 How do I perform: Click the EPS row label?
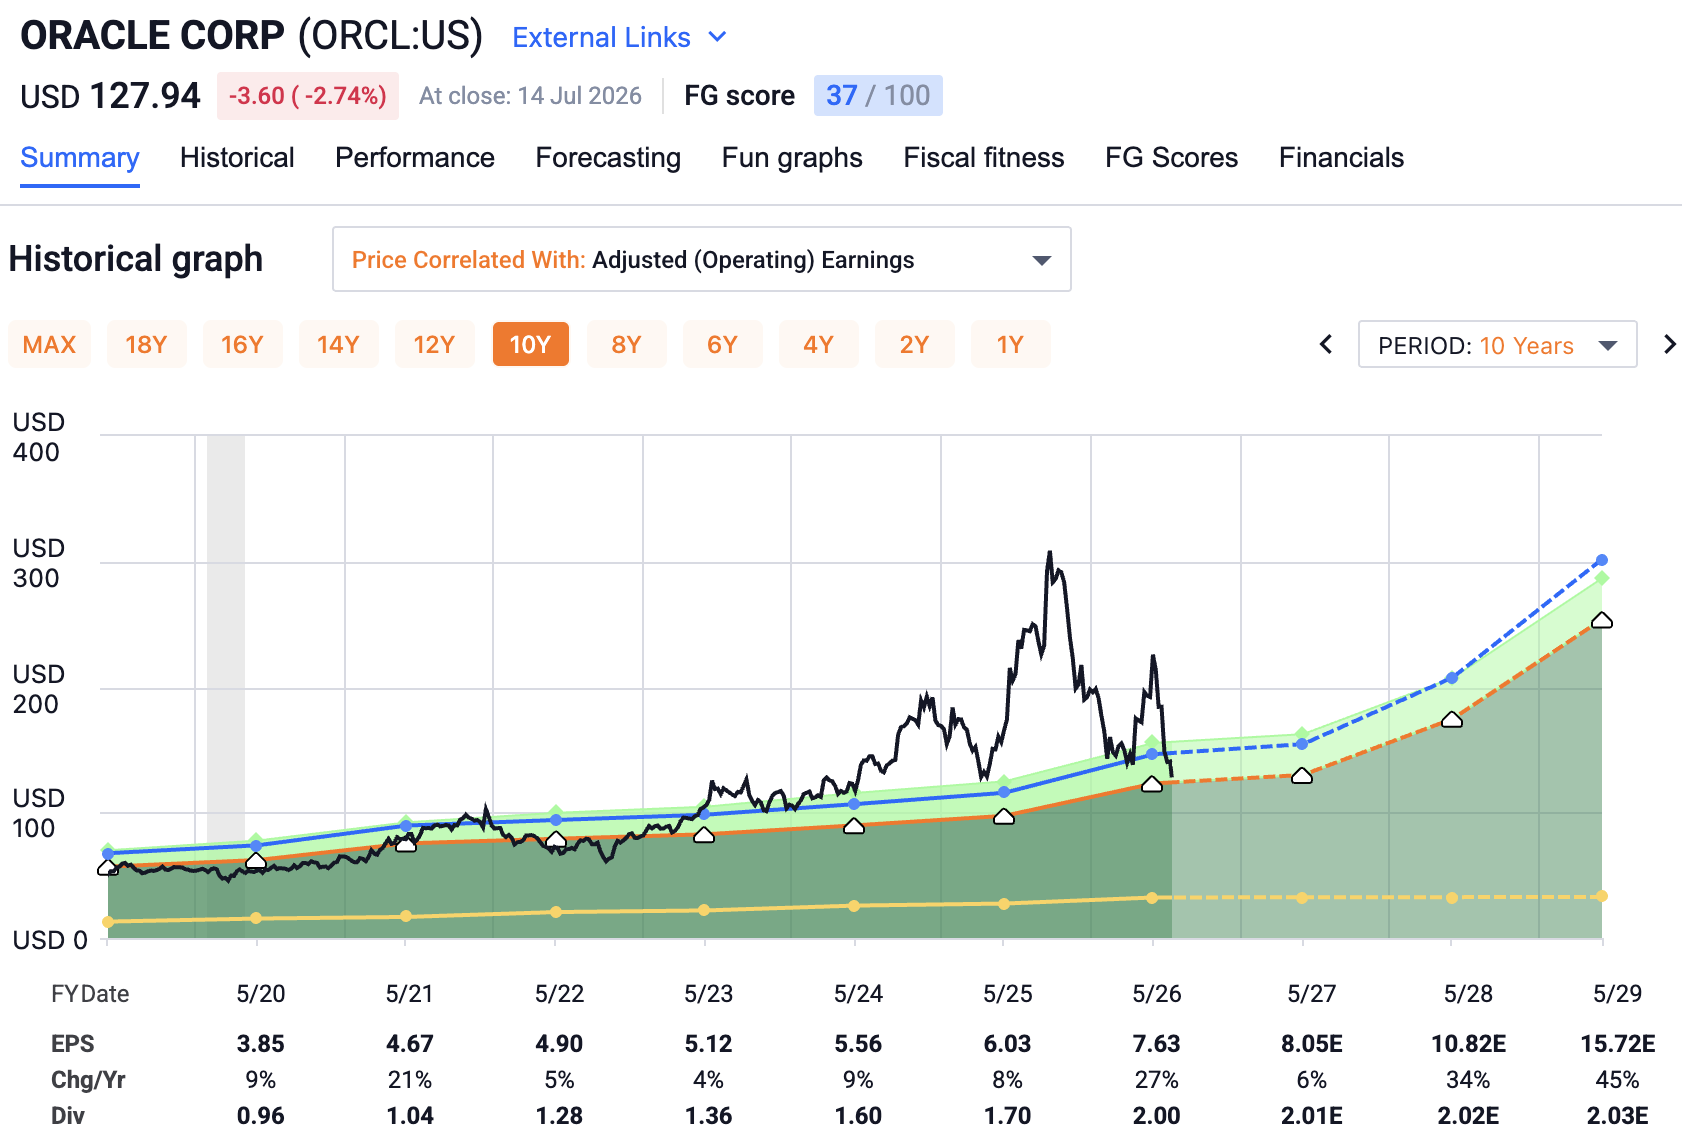[73, 1044]
